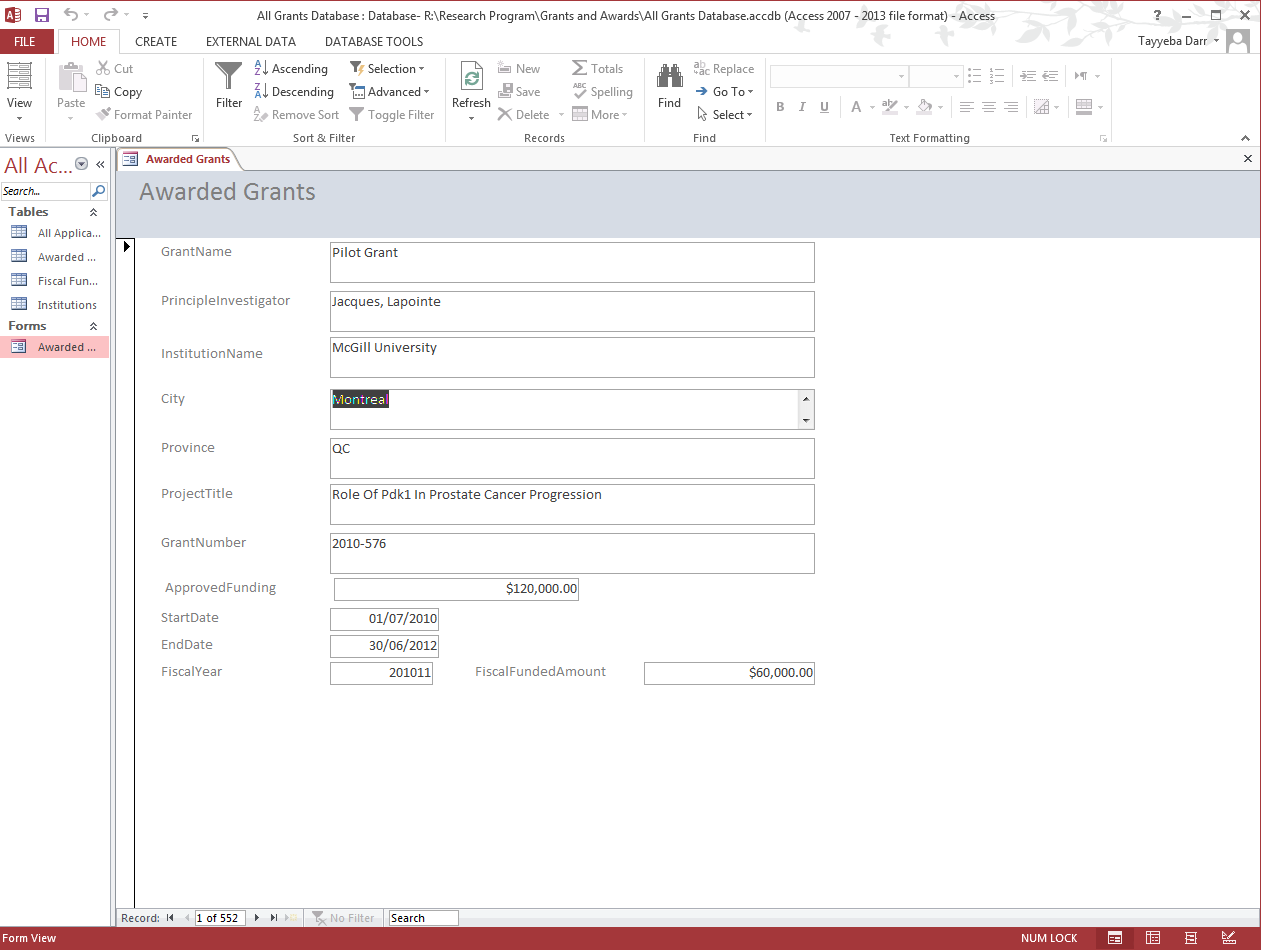Image resolution: width=1261 pixels, height=950 pixels.
Task: Click the City field scroll down arrow
Action: click(807, 421)
